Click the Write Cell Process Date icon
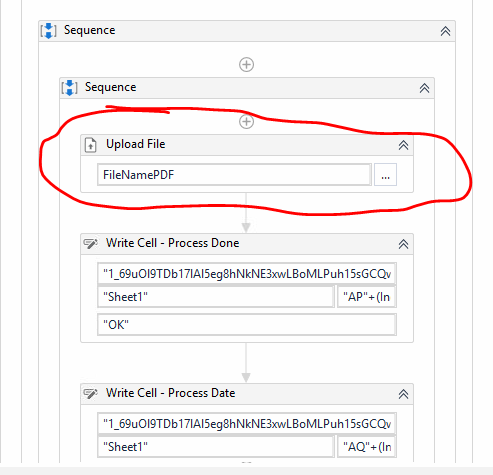The image size is (493, 475). tap(90, 394)
